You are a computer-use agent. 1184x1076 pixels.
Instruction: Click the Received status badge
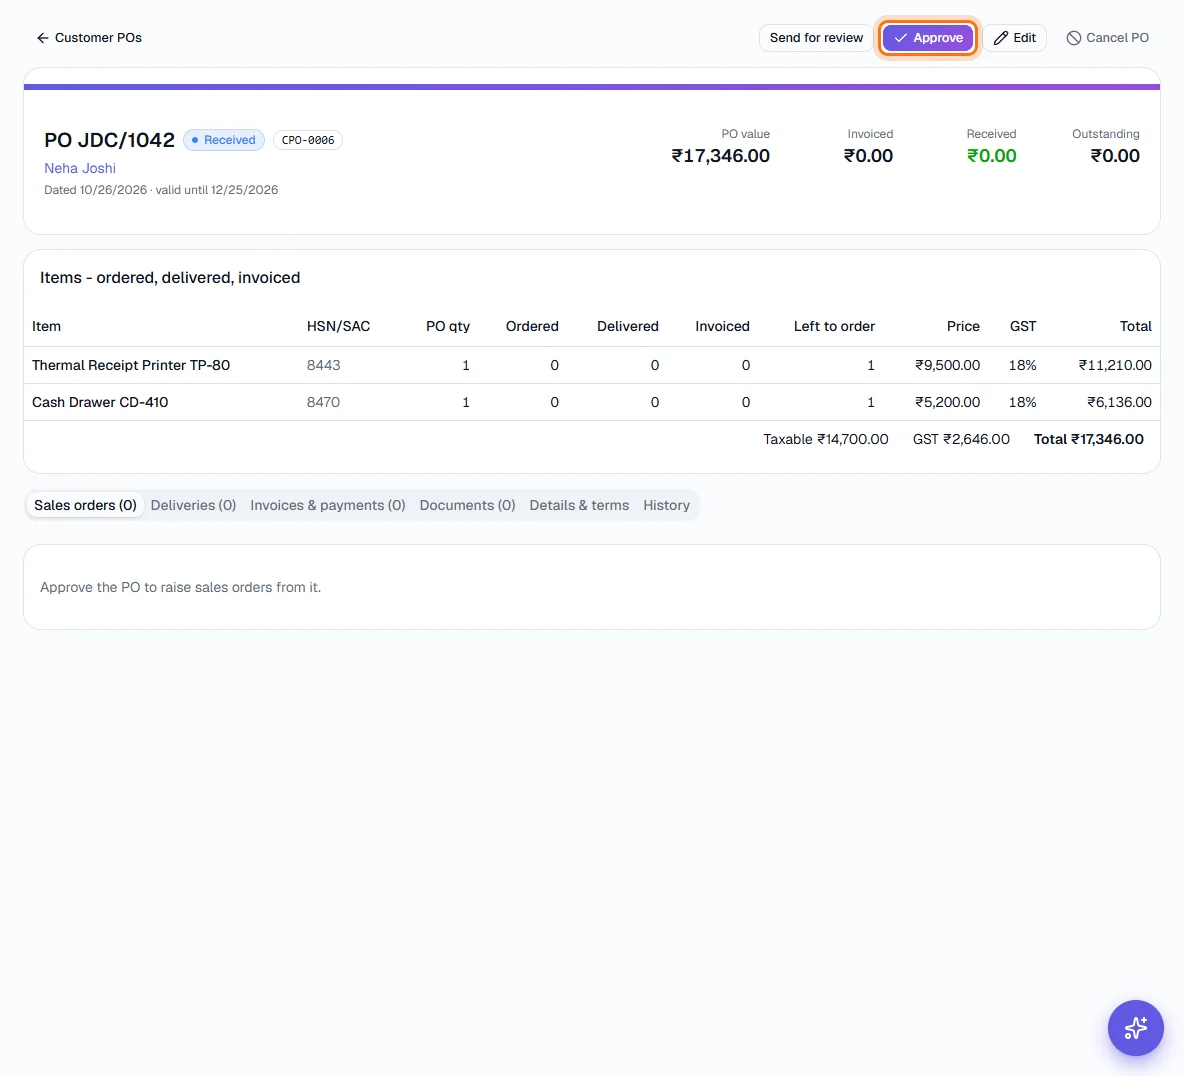click(x=224, y=140)
